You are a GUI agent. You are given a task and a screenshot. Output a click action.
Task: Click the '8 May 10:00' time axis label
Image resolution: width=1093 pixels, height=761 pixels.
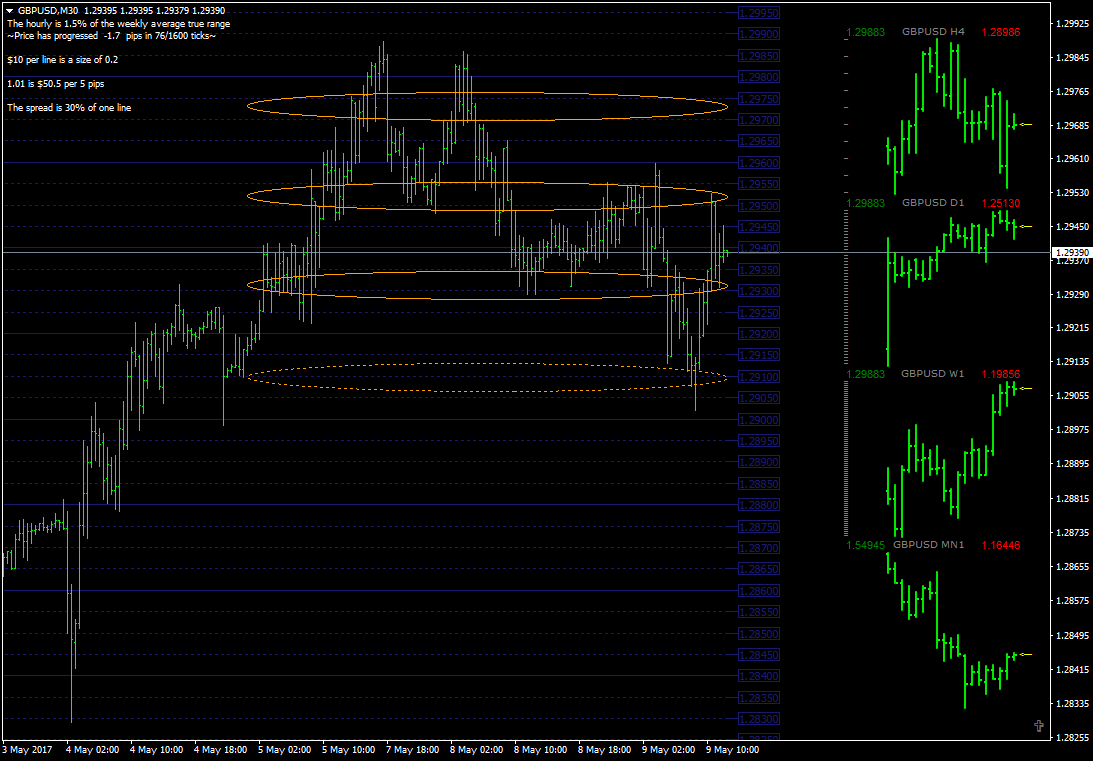(541, 750)
